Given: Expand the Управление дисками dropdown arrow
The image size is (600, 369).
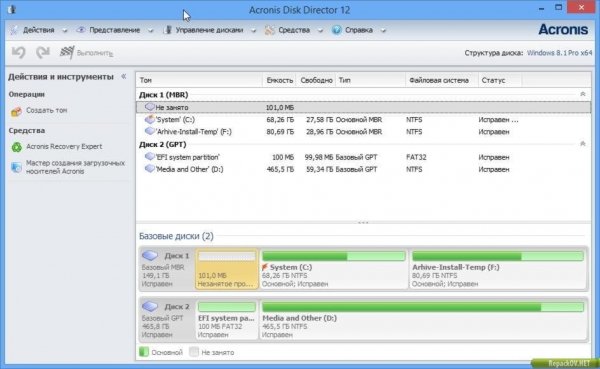Looking at the screenshot, I should [x=253, y=31].
